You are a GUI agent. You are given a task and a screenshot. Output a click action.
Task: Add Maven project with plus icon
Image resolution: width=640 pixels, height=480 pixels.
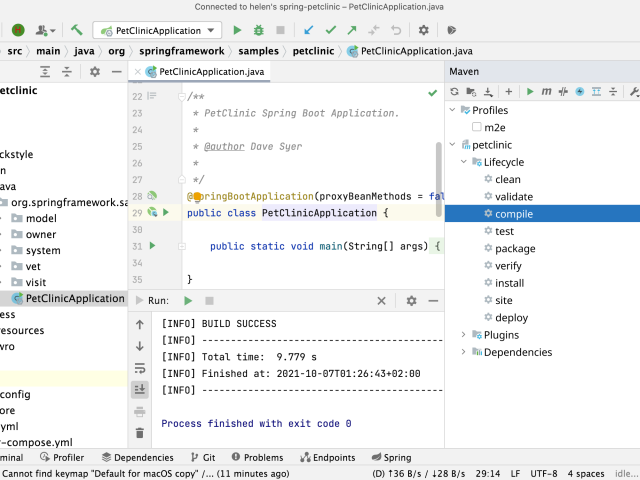click(x=509, y=92)
